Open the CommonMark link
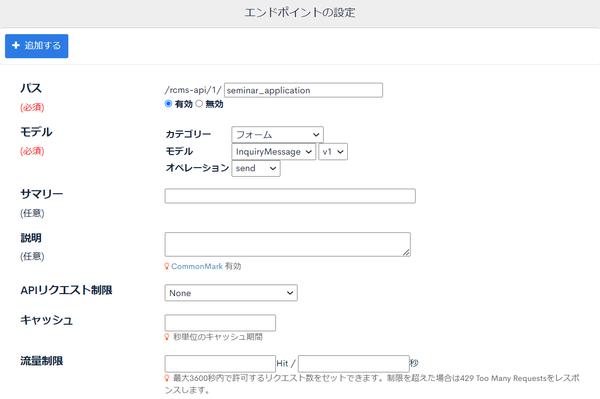 197,266
